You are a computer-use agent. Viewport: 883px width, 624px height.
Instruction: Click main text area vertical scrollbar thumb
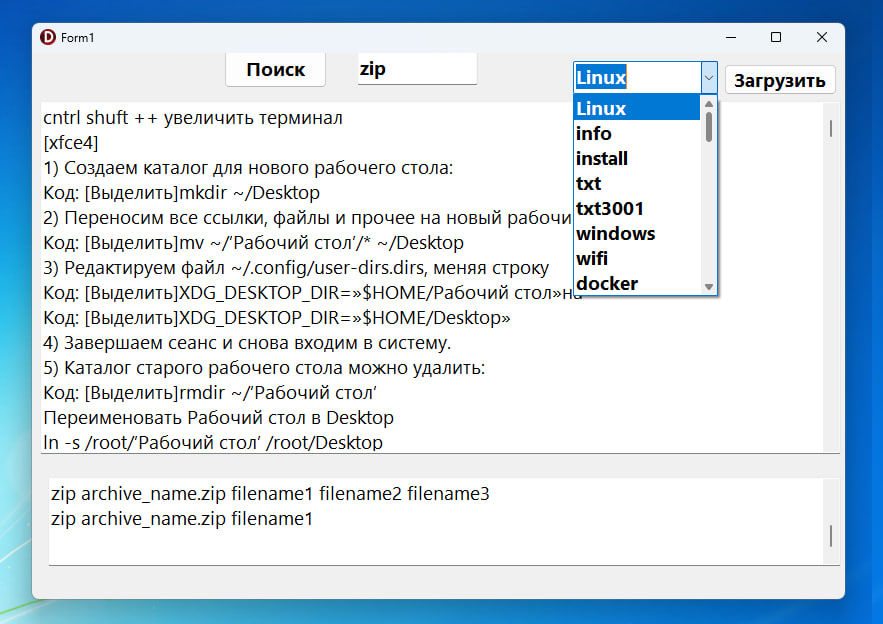tap(830, 128)
